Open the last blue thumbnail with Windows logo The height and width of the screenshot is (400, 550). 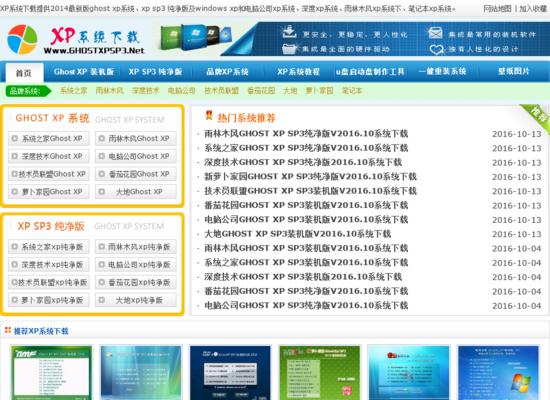point(498,373)
